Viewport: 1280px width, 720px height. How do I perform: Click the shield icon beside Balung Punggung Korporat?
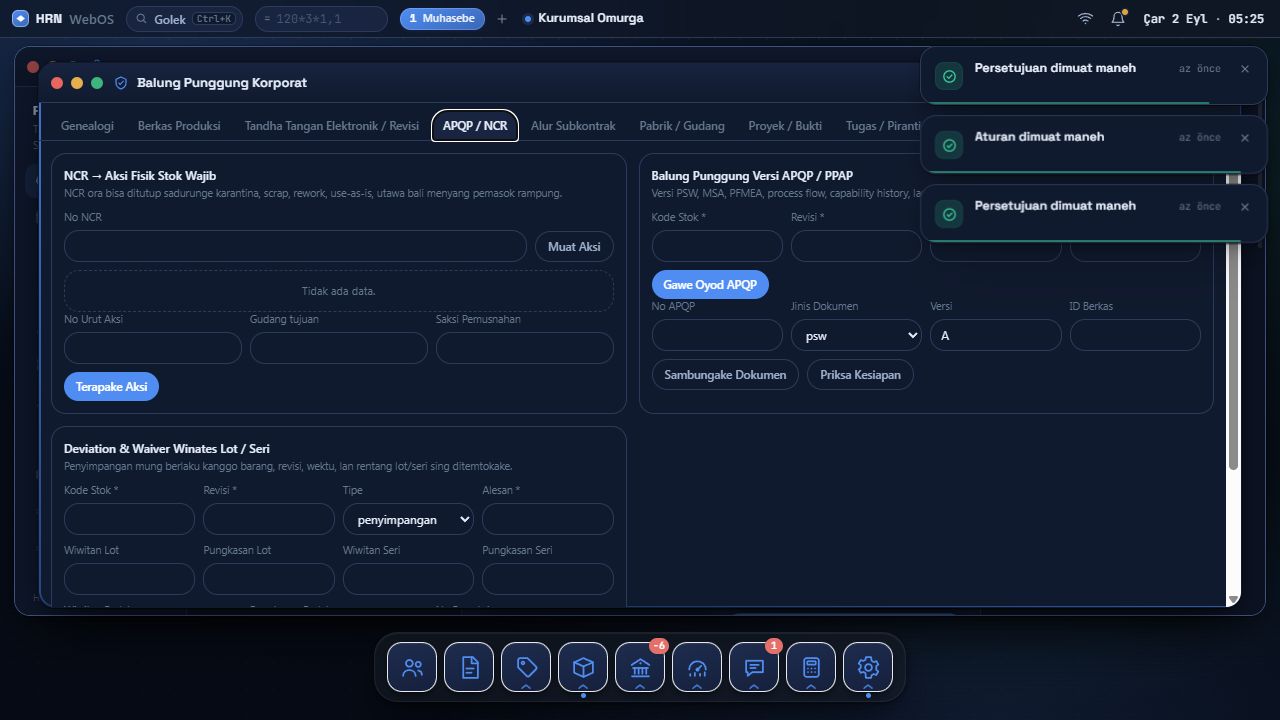tap(121, 83)
